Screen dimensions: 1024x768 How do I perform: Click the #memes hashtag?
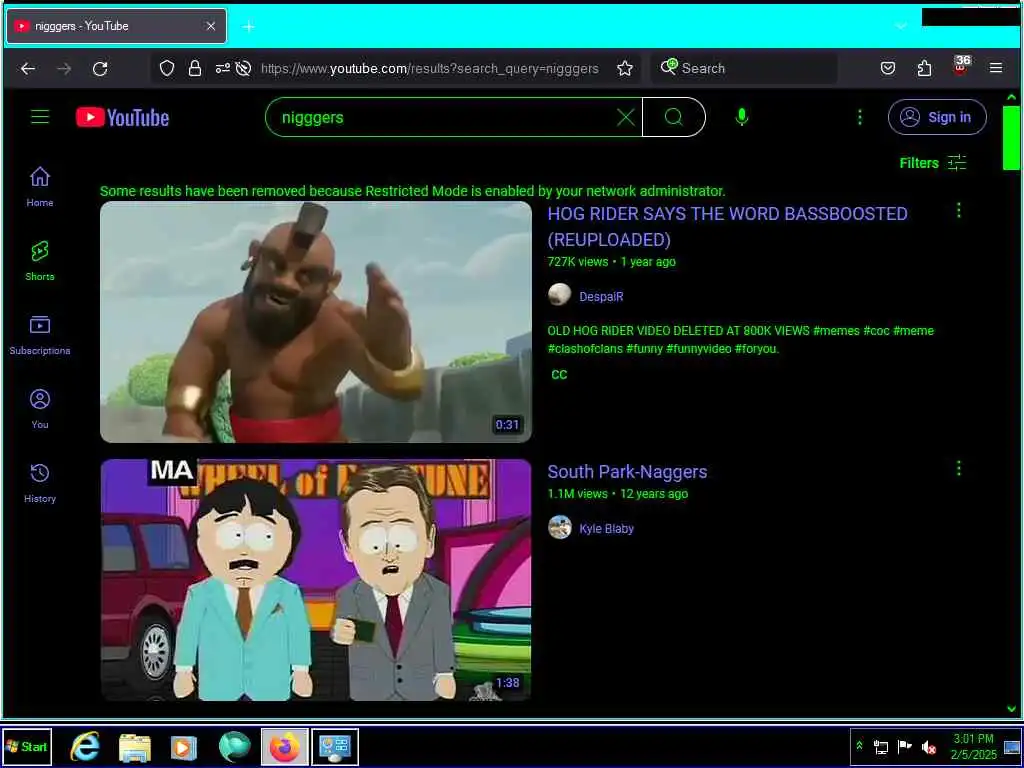[x=836, y=330]
